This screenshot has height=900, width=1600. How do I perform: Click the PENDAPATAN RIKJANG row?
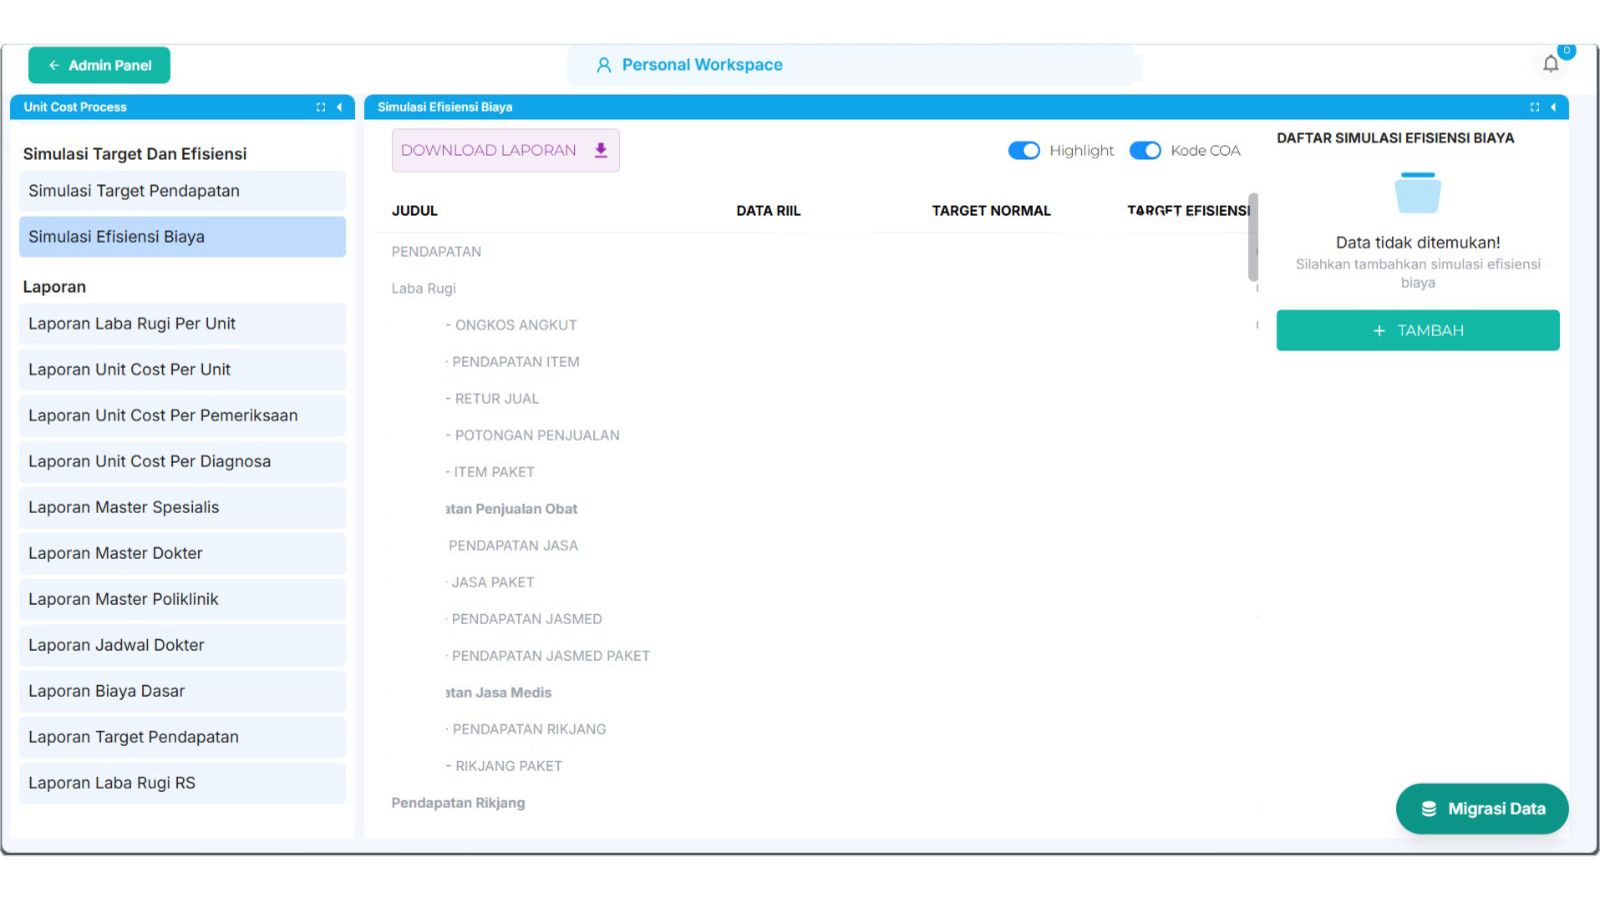815,729
